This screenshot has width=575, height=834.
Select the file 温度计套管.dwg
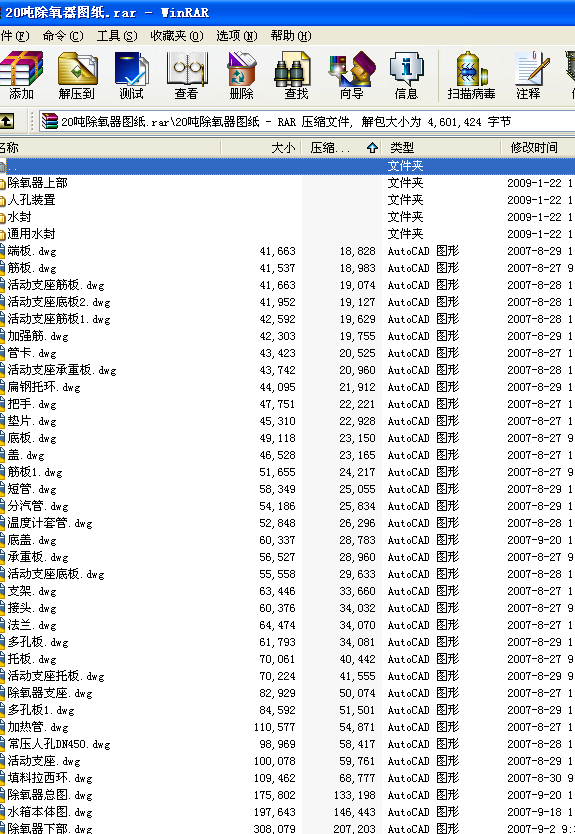coord(49,523)
